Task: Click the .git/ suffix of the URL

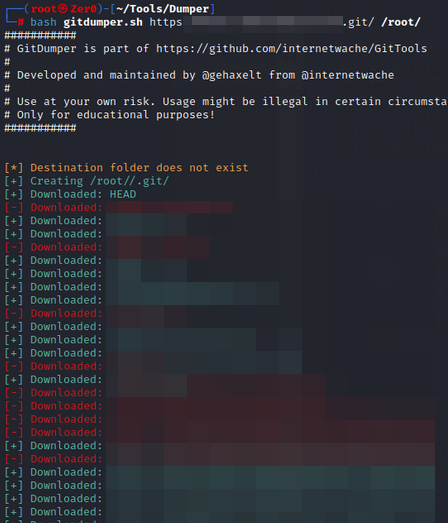Action: pos(358,22)
